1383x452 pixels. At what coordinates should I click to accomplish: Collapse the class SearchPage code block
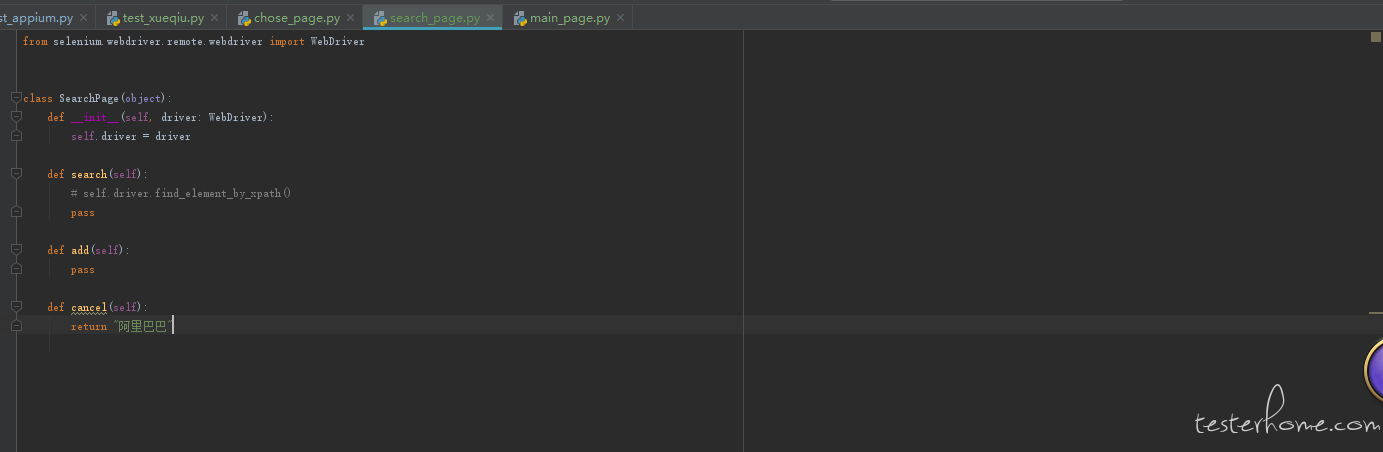(16, 98)
